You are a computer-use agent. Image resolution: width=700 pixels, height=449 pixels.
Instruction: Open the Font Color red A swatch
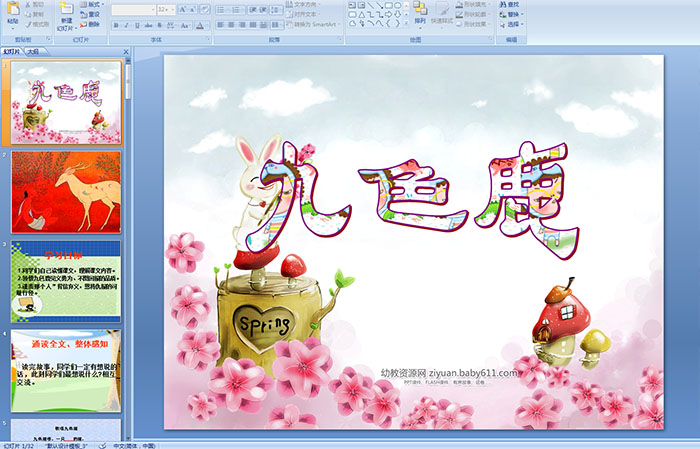(200, 25)
